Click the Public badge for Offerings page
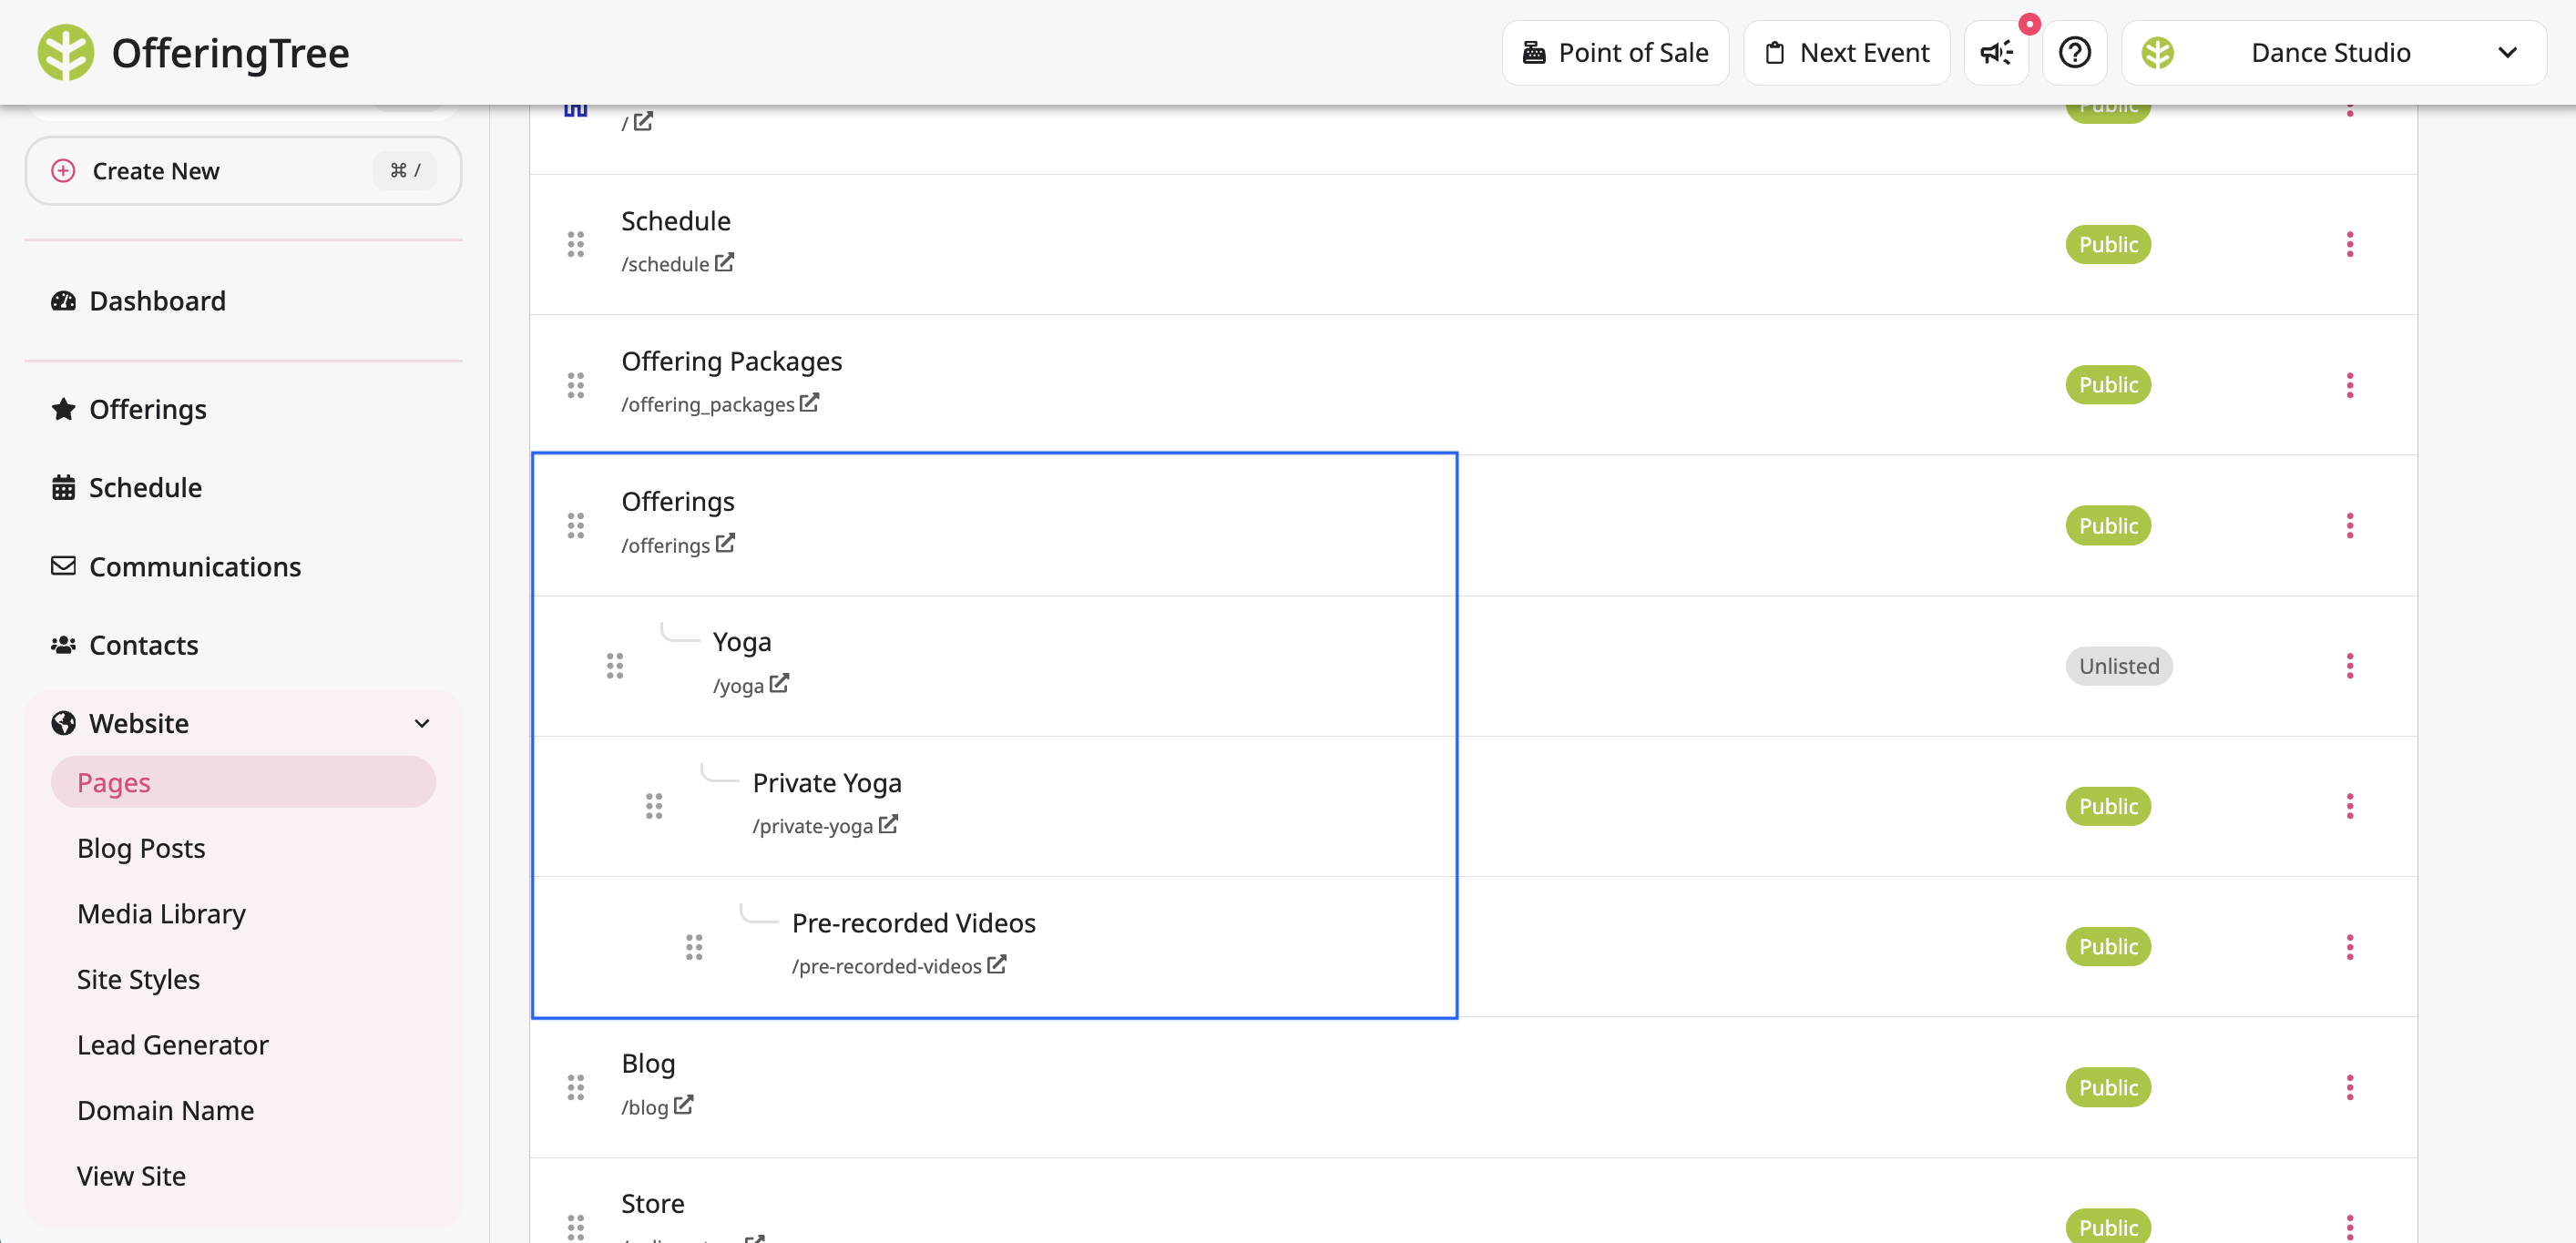This screenshot has height=1243, width=2576. [2108, 525]
